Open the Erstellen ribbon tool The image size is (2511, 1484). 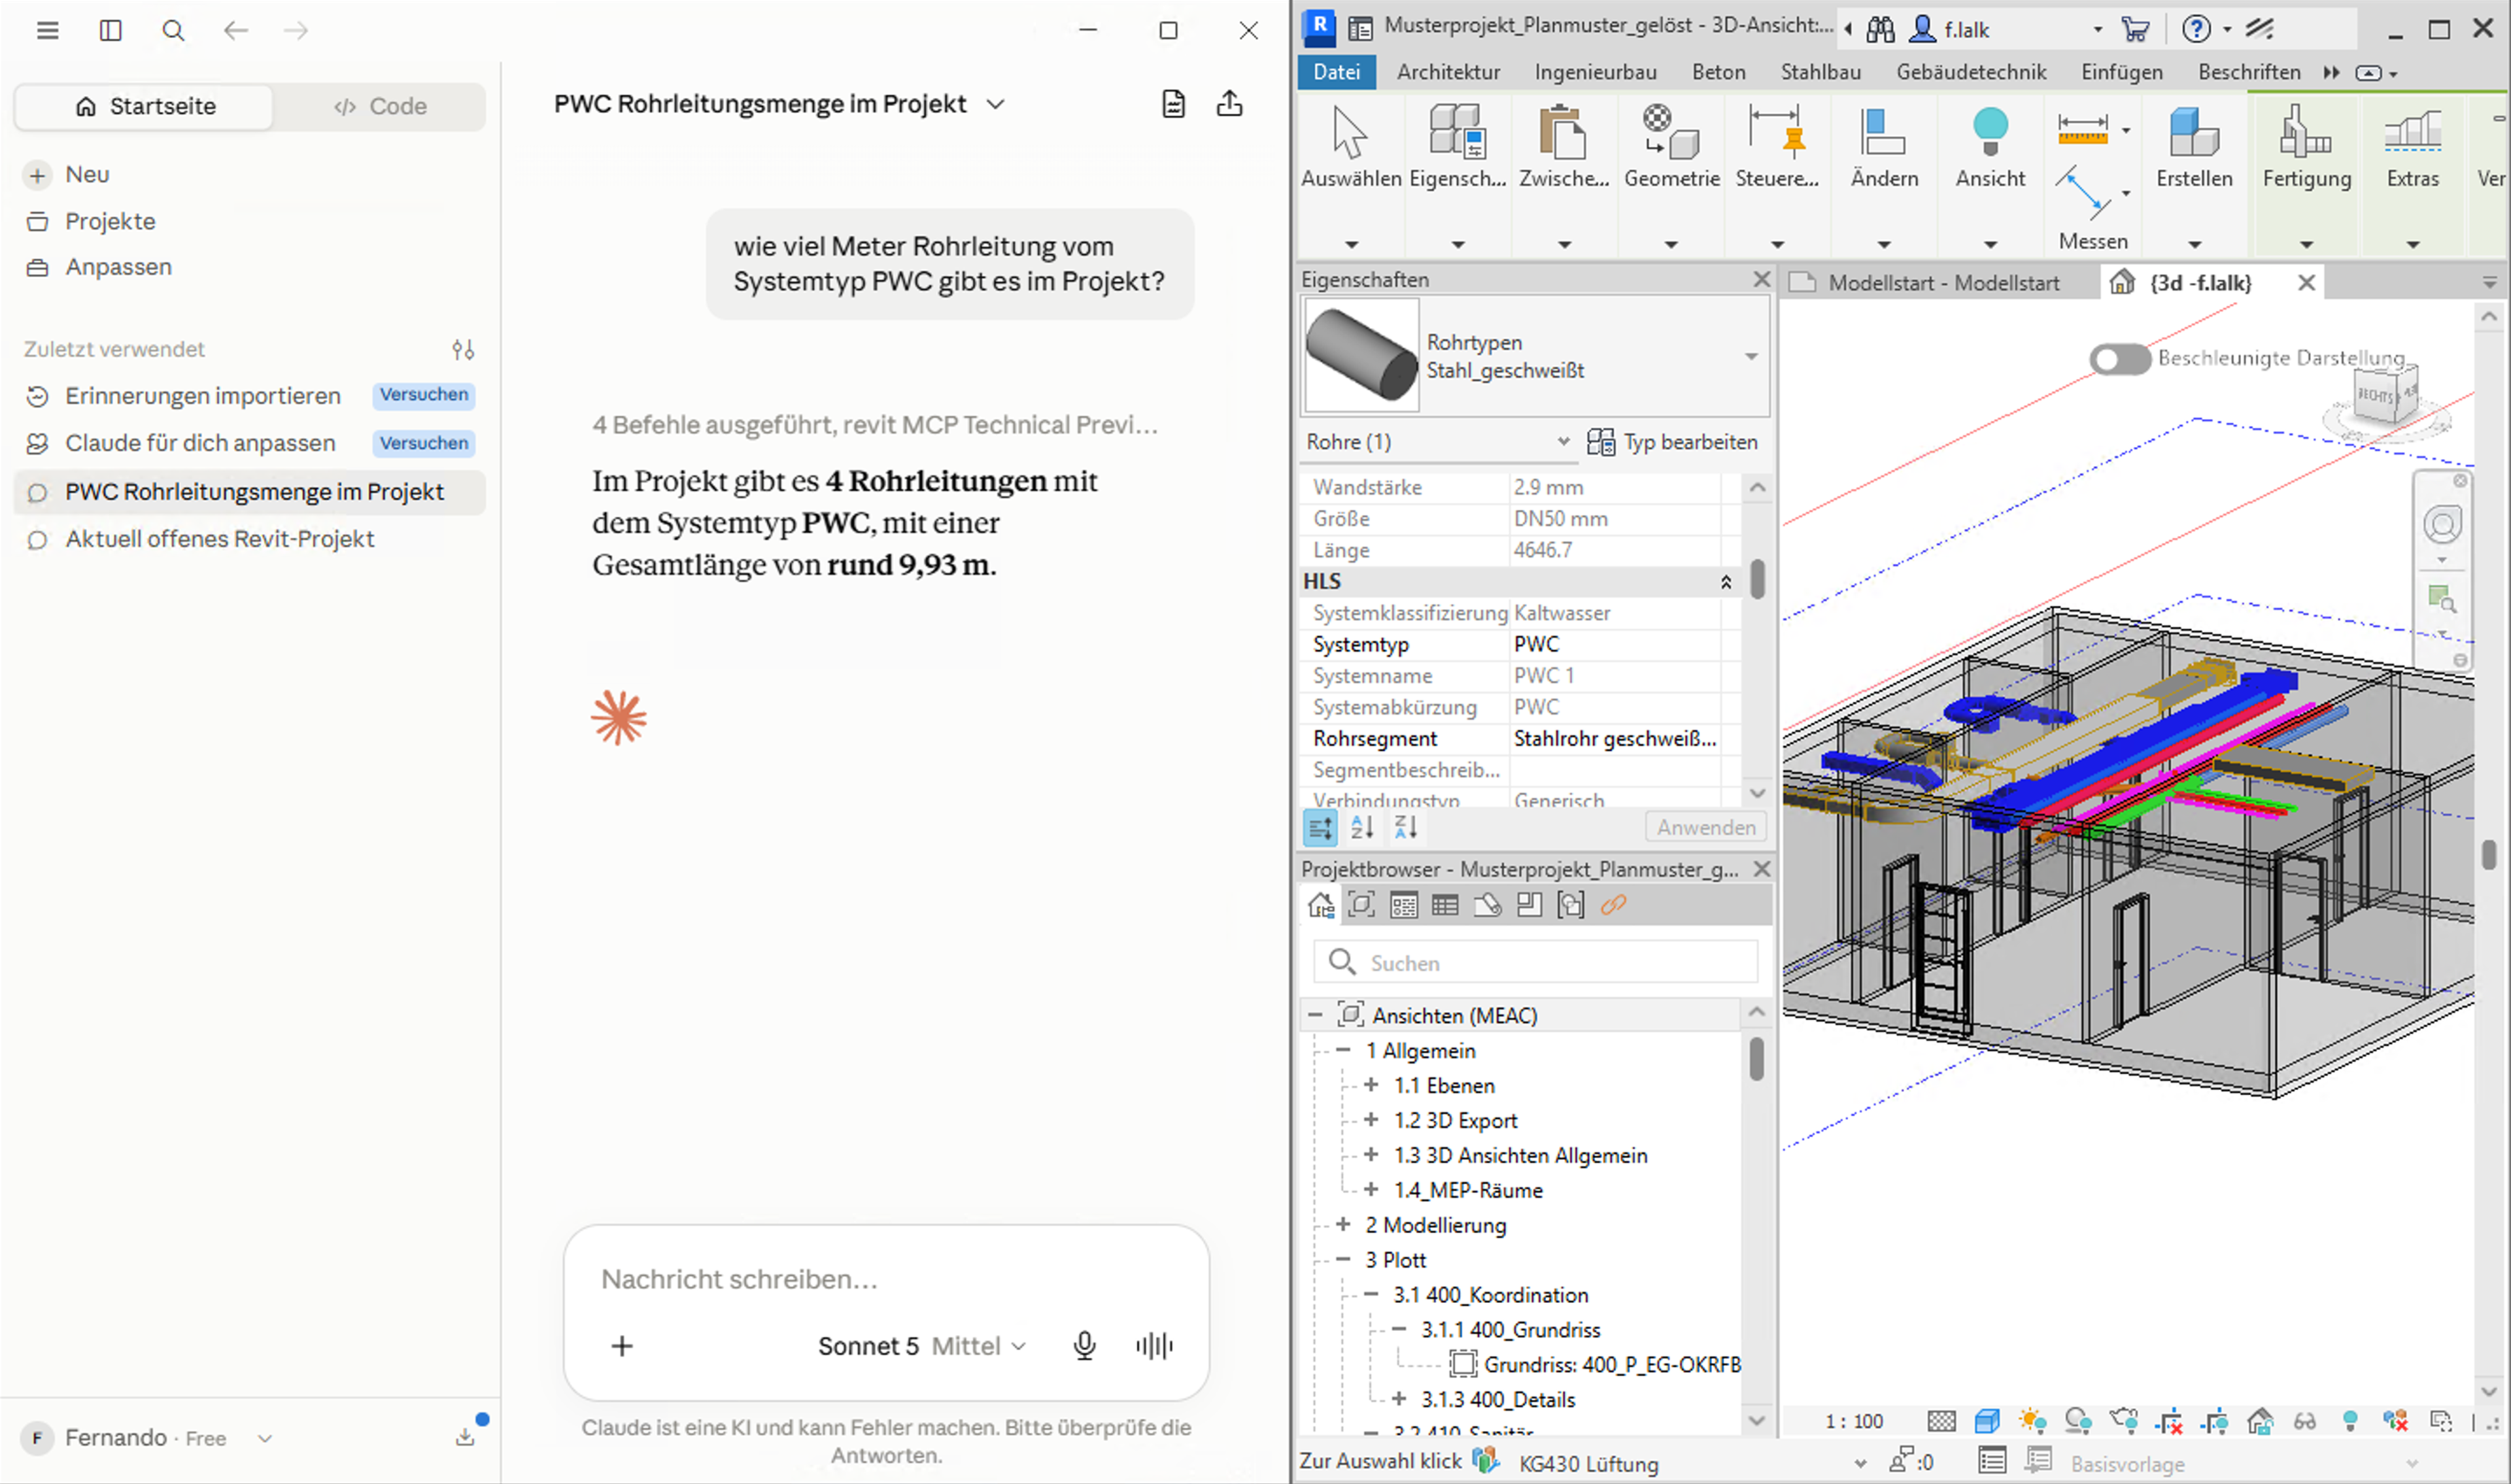(x=2194, y=131)
